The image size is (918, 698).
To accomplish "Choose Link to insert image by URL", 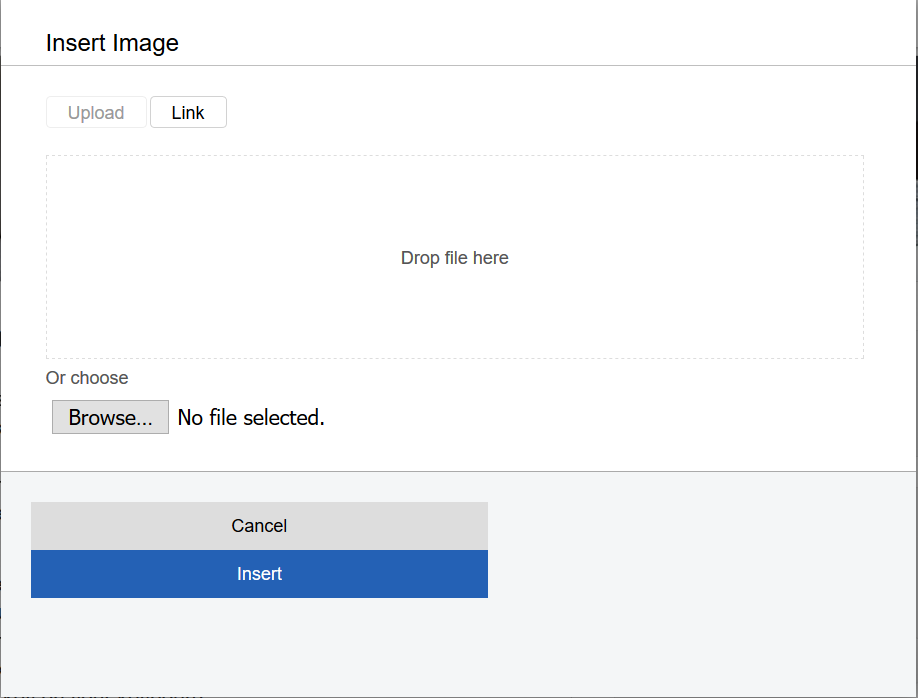I will pos(188,113).
